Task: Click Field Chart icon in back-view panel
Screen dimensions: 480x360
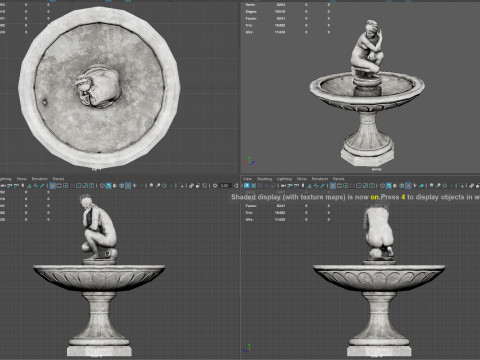Action: coord(359,186)
